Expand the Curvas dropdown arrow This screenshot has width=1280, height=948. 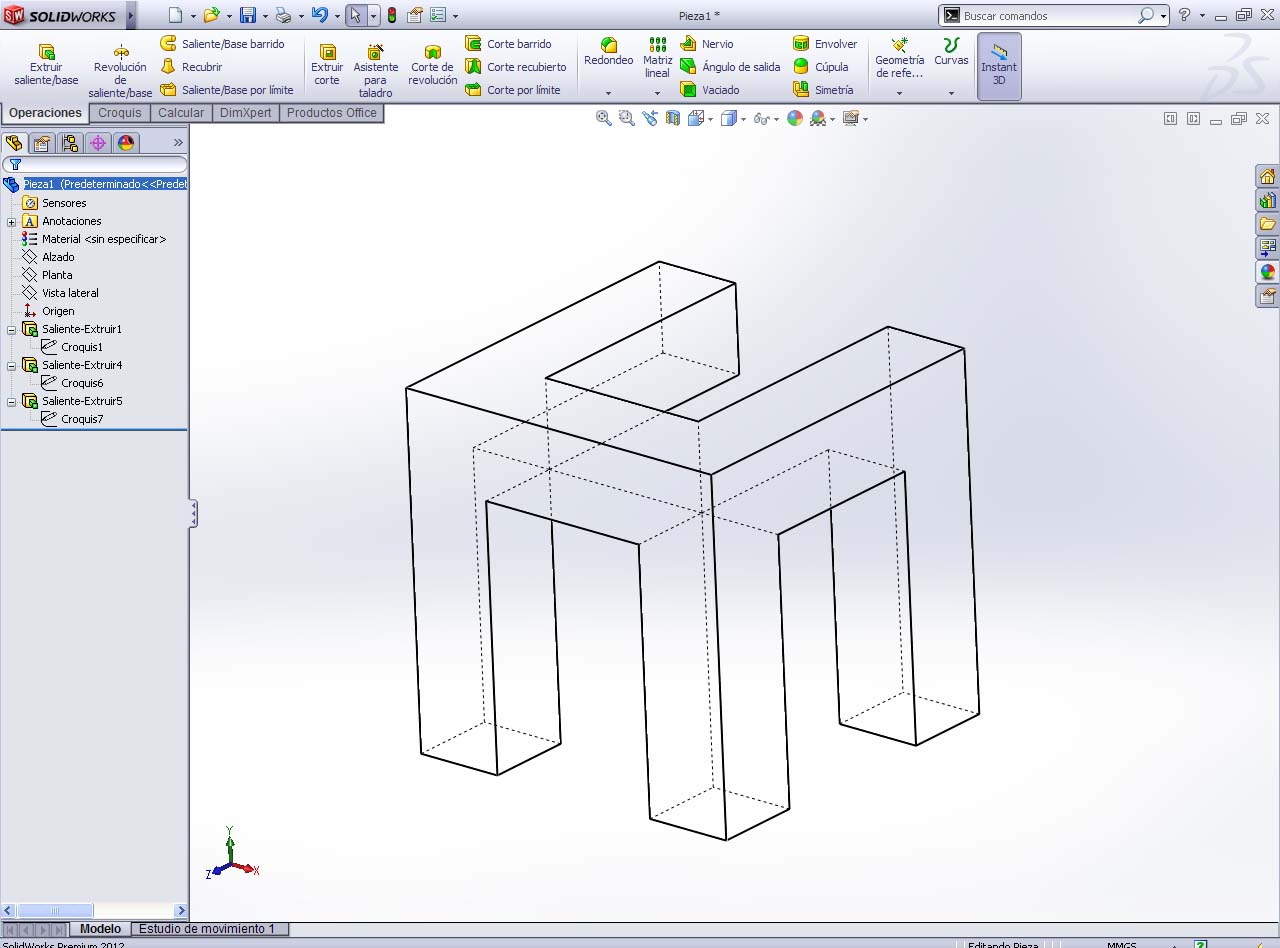click(x=951, y=93)
